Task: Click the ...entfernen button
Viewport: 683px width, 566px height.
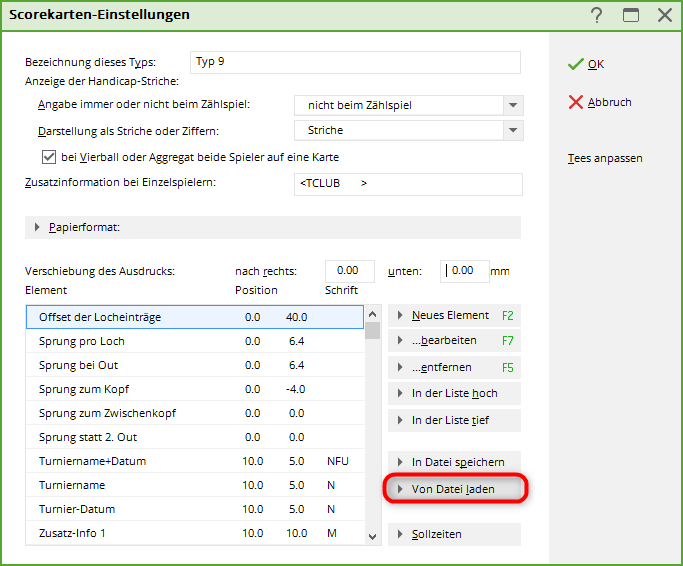Action: tap(453, 367)
